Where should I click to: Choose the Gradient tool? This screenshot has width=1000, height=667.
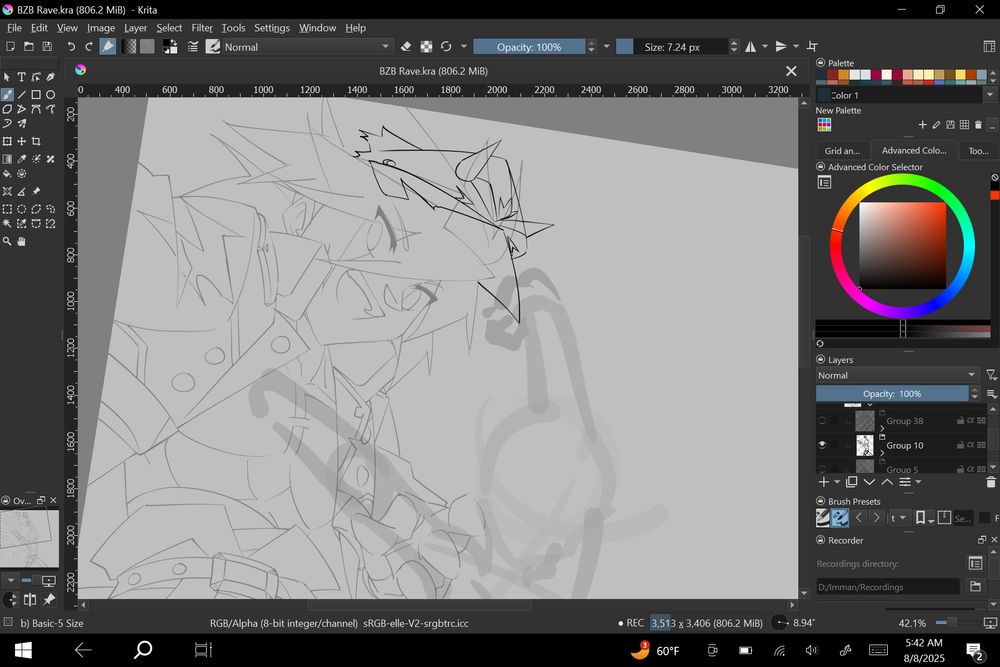point(7,159)
